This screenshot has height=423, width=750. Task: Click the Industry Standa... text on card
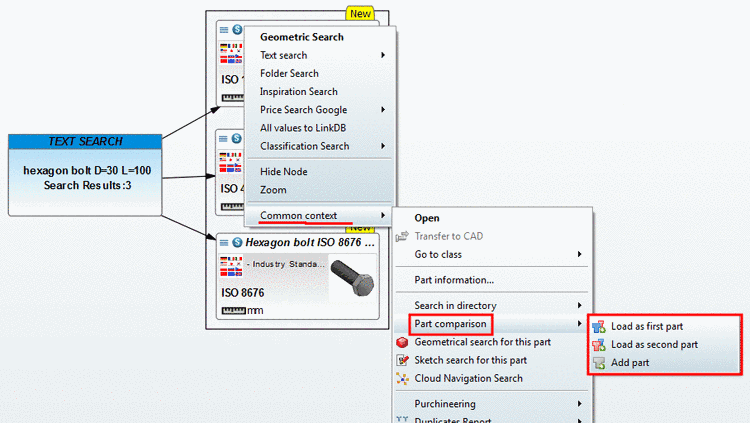[x=286, y=264]
